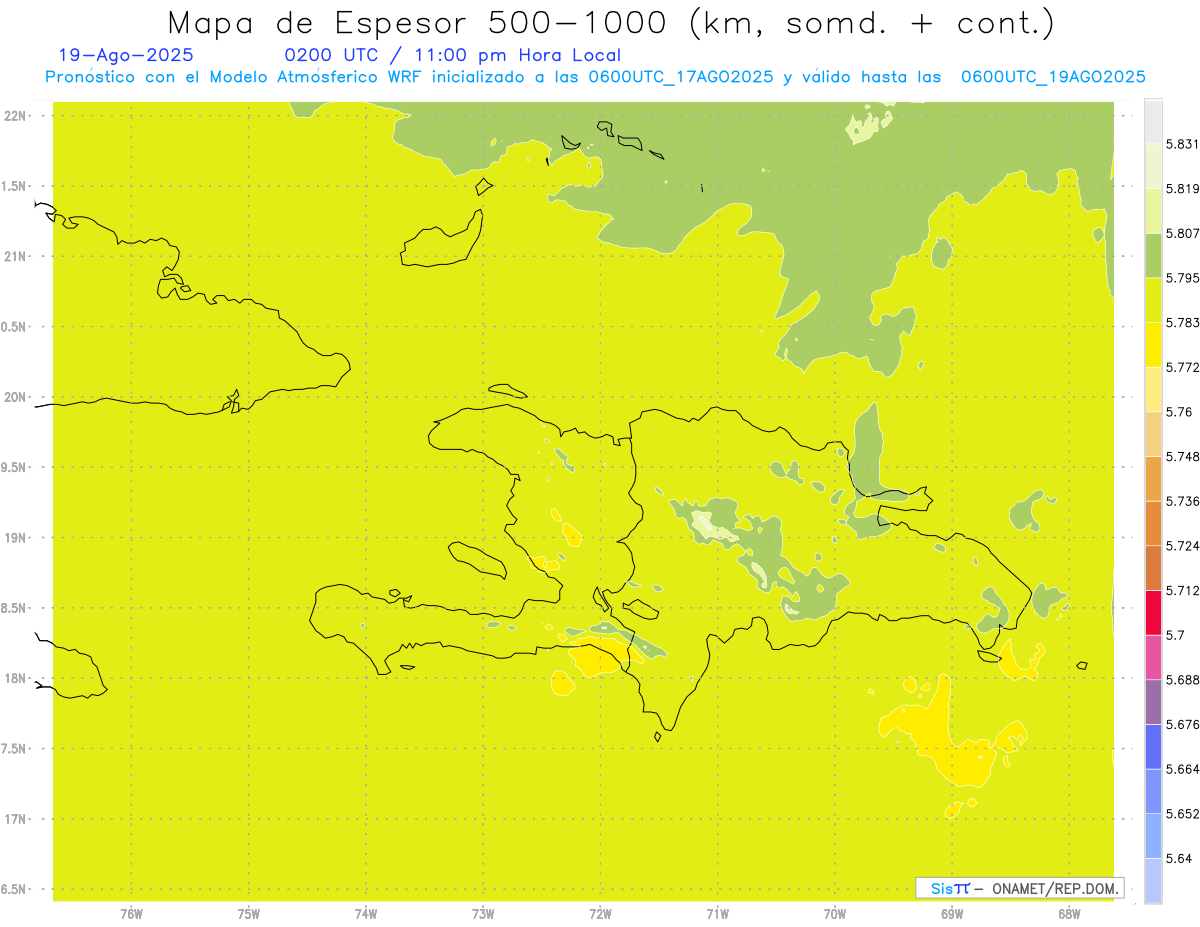1200x927 pixels.
Task: Click the legend value 5.748
Action: [1182, 456]
